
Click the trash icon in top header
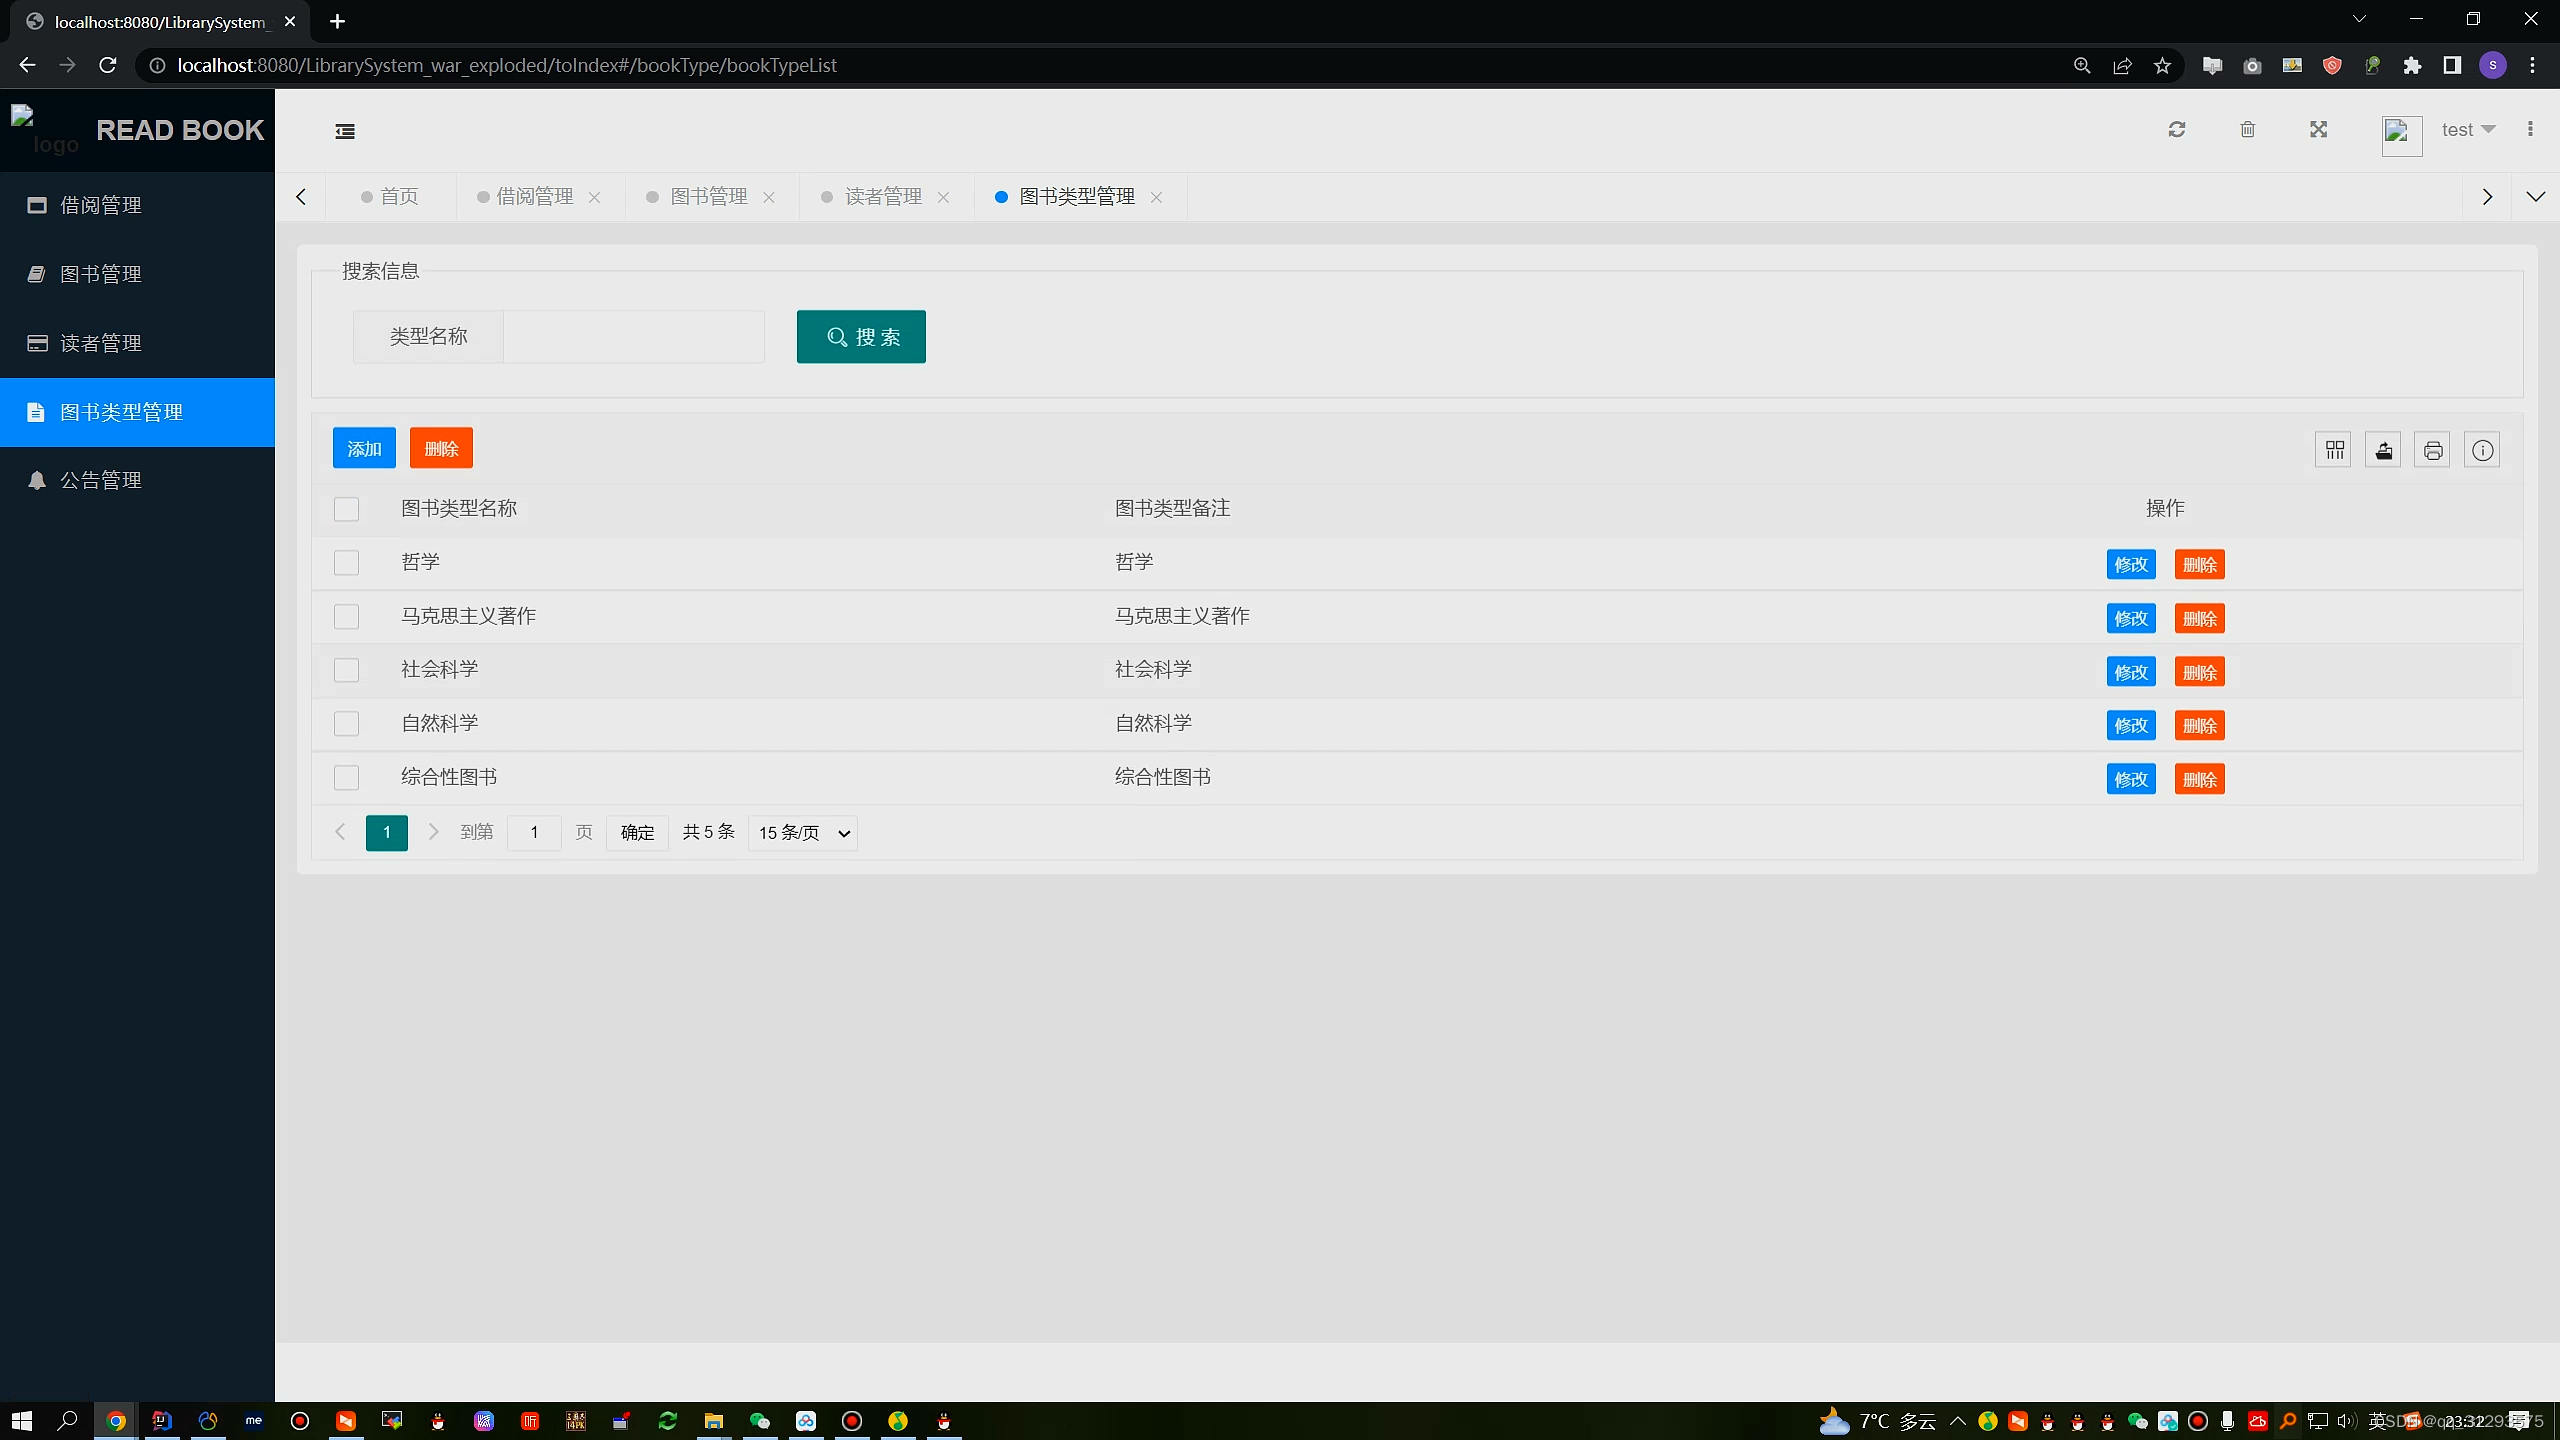tap(2248, 130)
